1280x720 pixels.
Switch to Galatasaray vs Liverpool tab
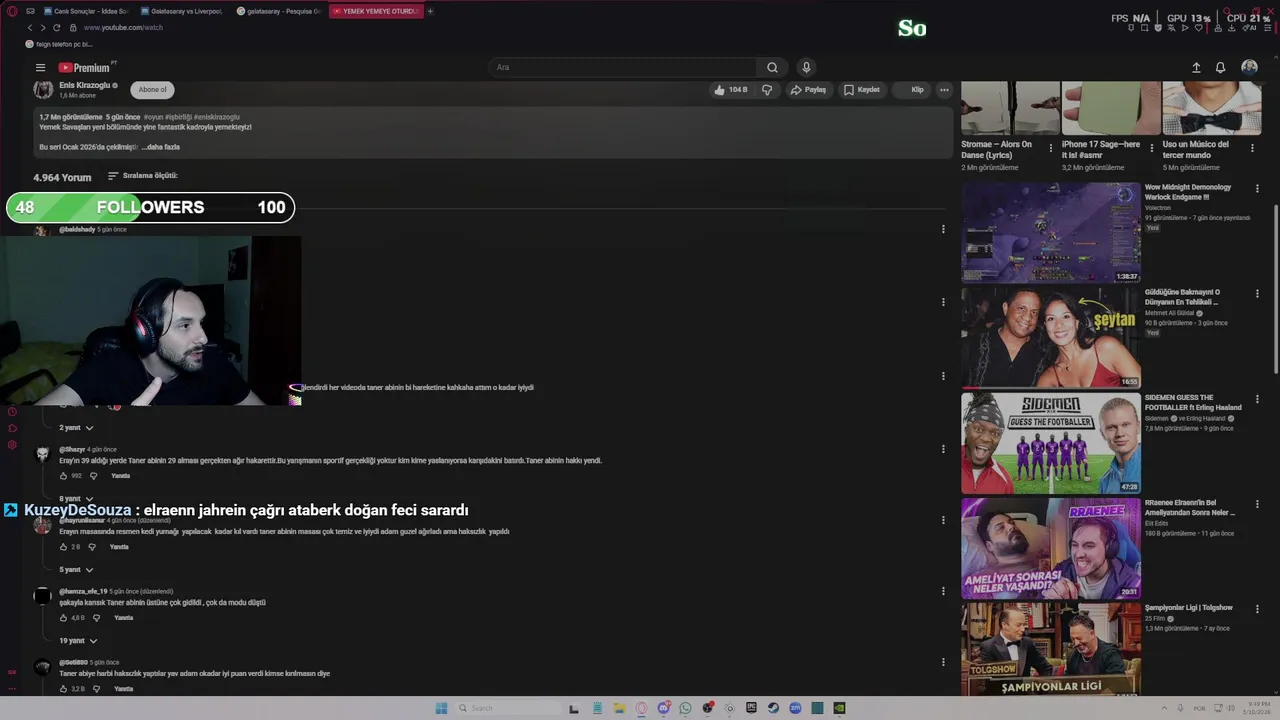click(x=180, y=11)
